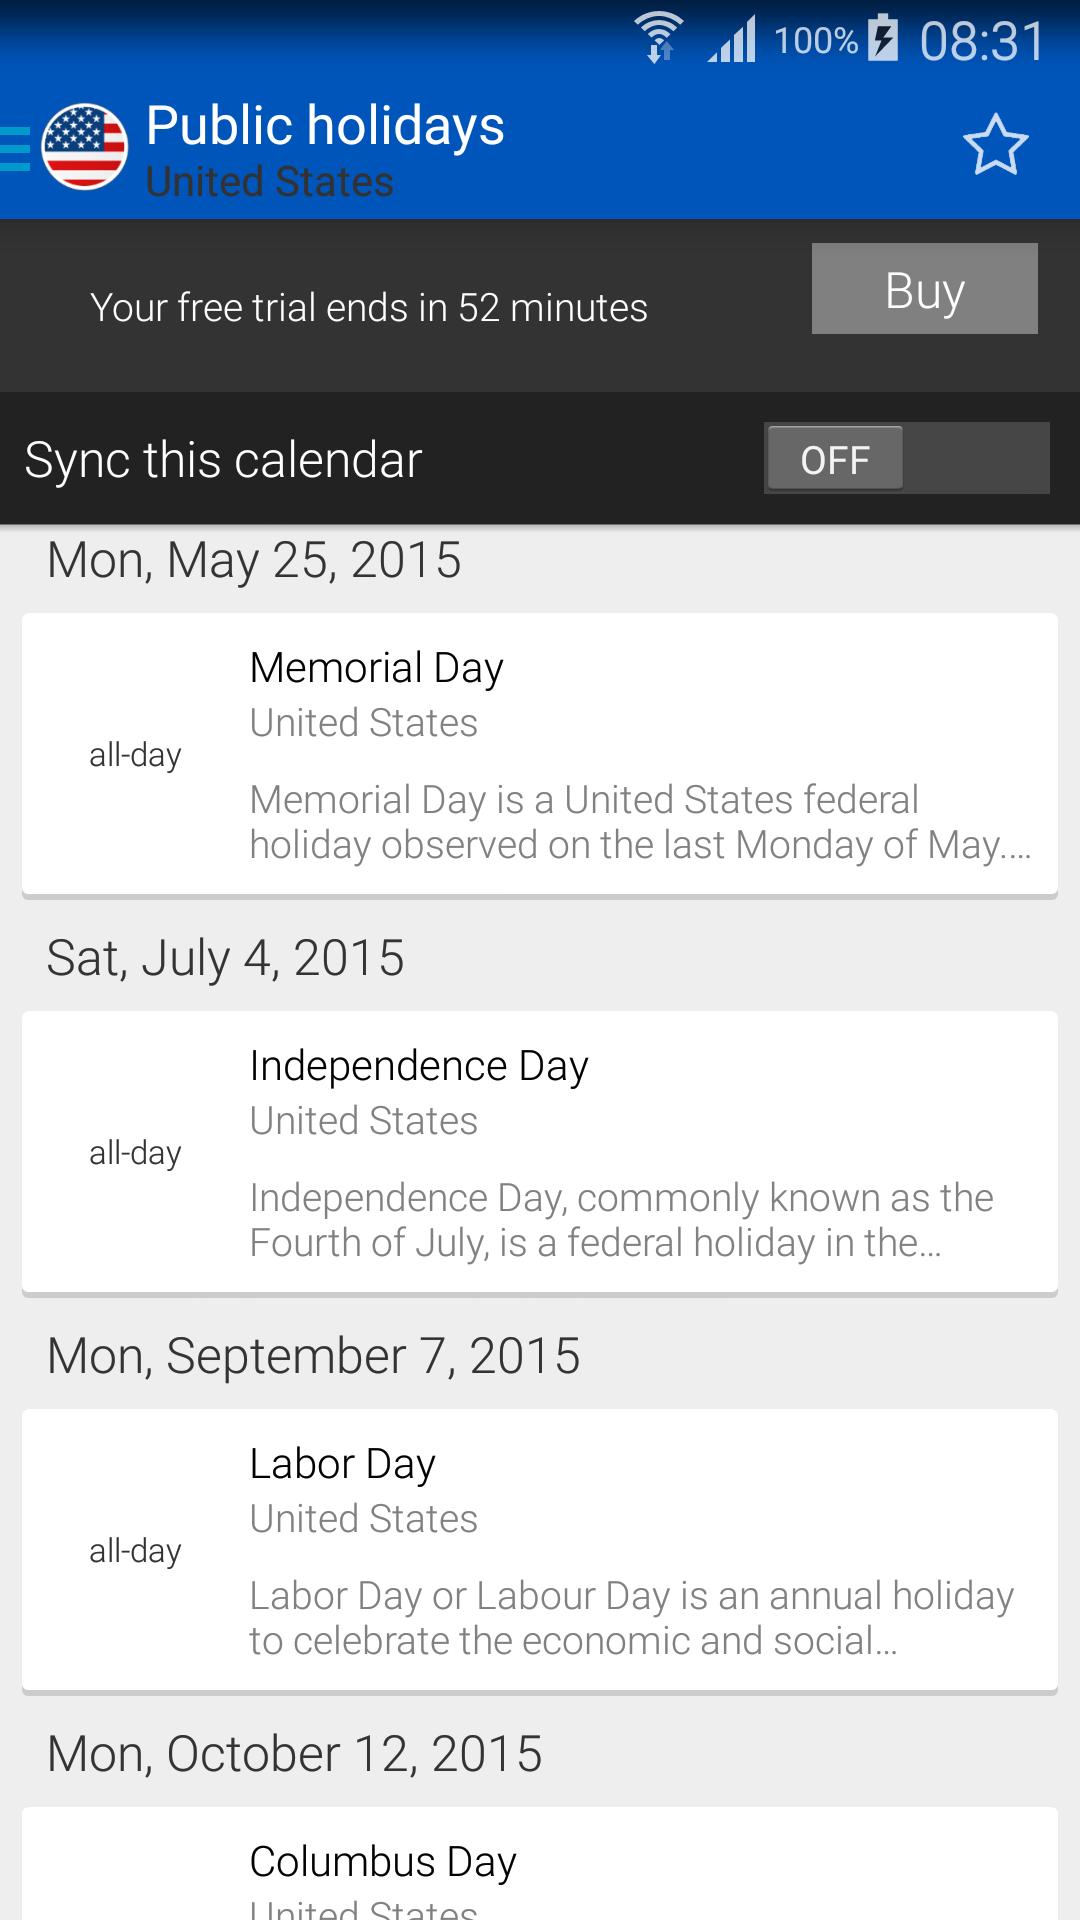
Task: Tap the Mon, May 25, 2015 header
Action: point(254,560)
